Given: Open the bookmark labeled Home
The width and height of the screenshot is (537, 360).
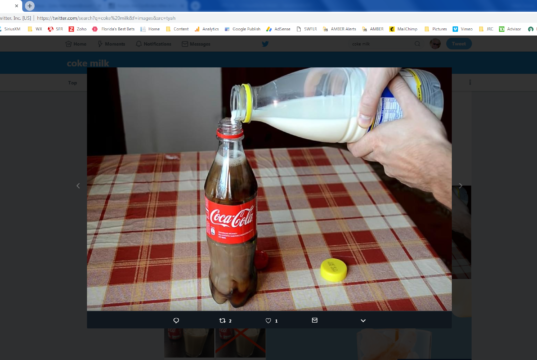Looking at the screenshot, I should coord(150,29).
